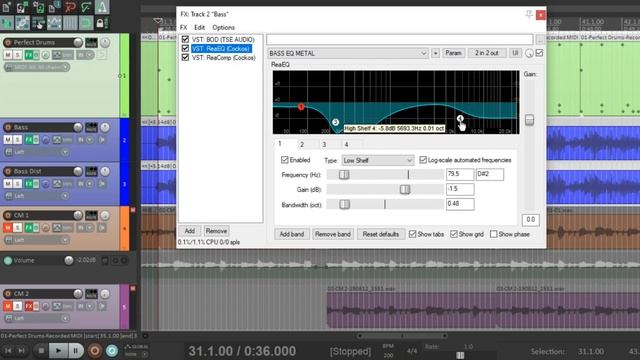Arm the CM 1 track for recording
The width and height of the screenshot is (640, 360).
(x=8, y=215)
